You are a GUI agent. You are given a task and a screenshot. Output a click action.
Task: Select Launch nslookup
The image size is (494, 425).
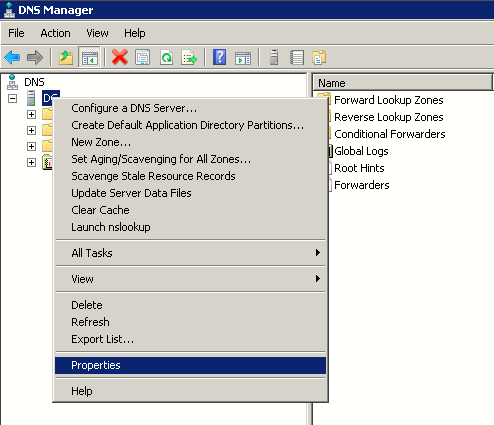(190, 227)
